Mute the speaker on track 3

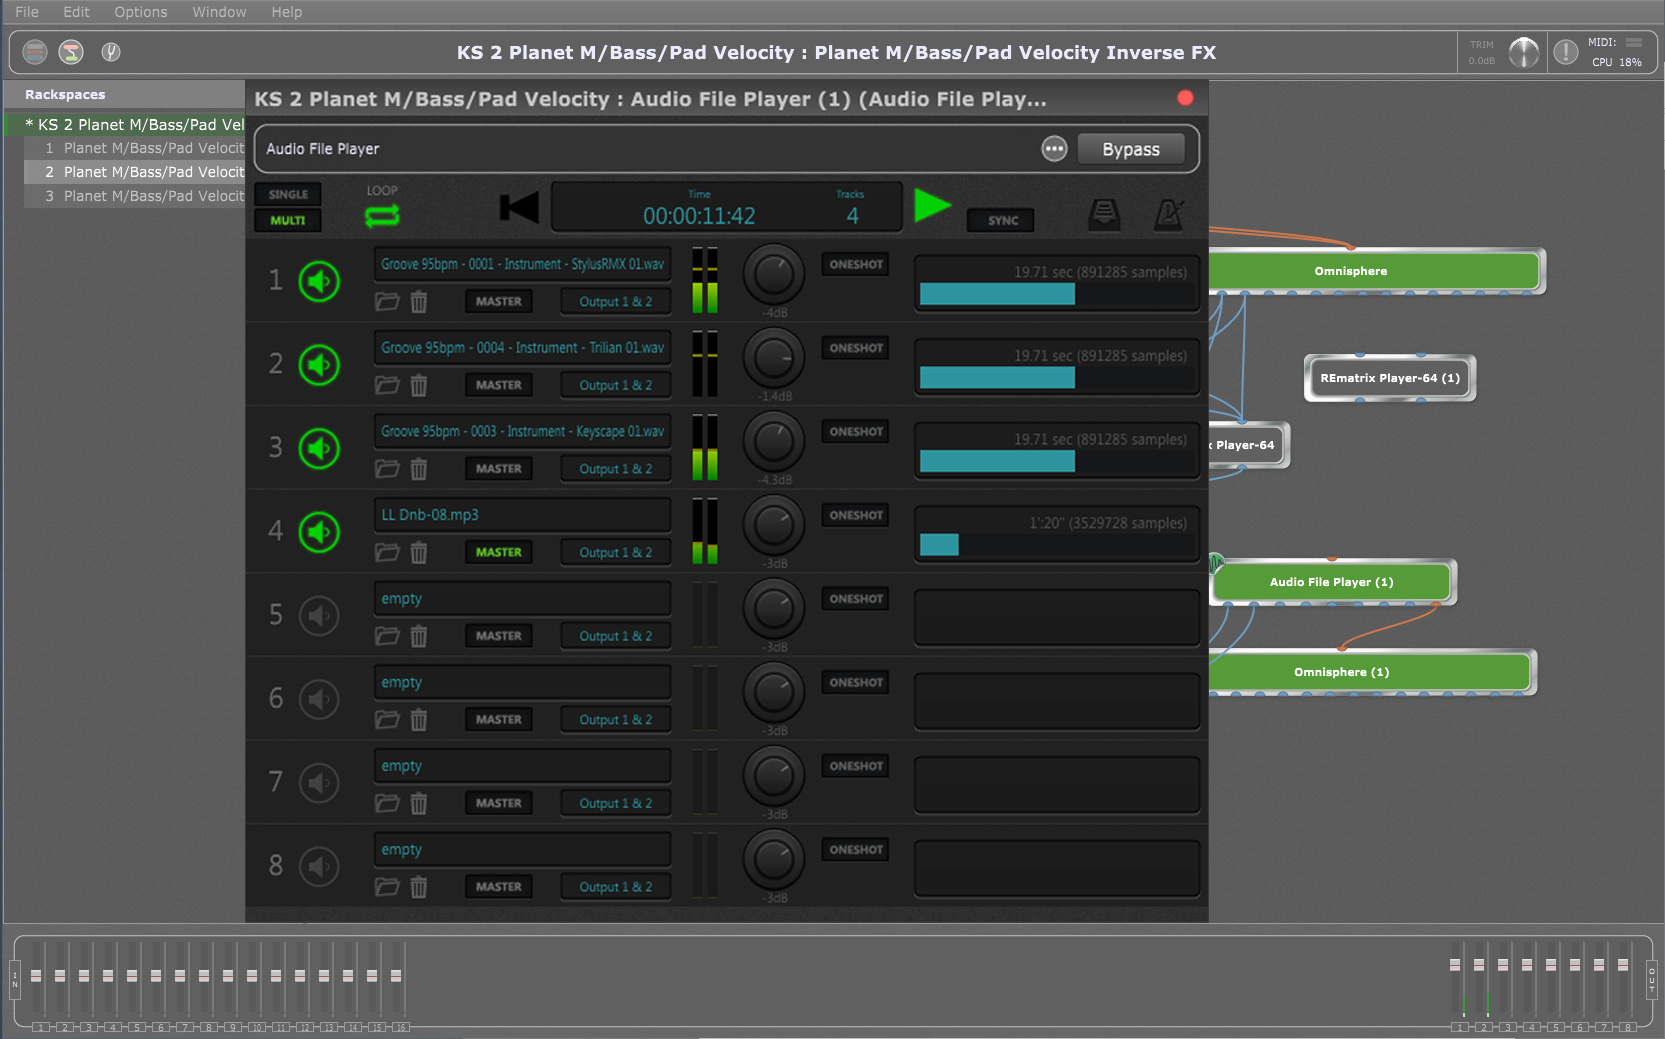[x=319, y=448]
